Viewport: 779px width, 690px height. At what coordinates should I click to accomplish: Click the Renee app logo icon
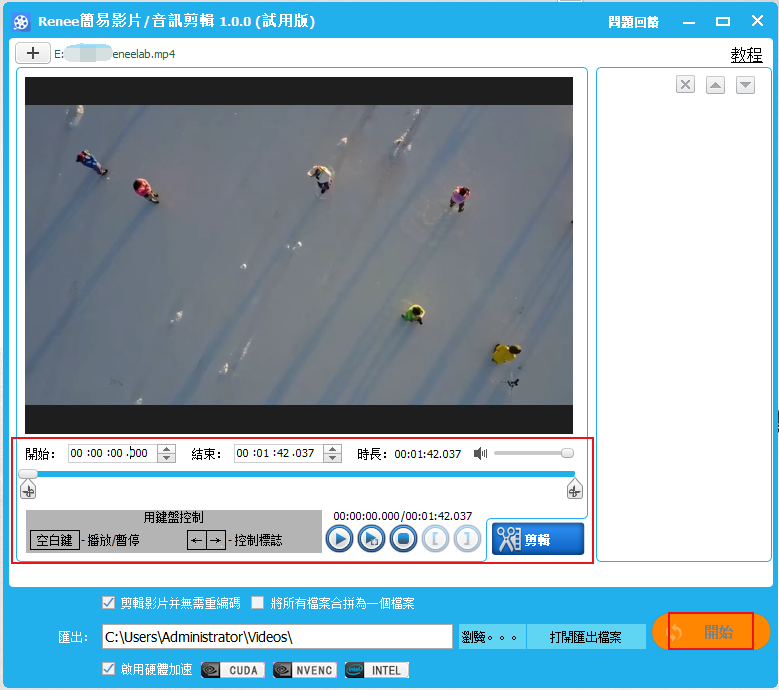[21, 22]
